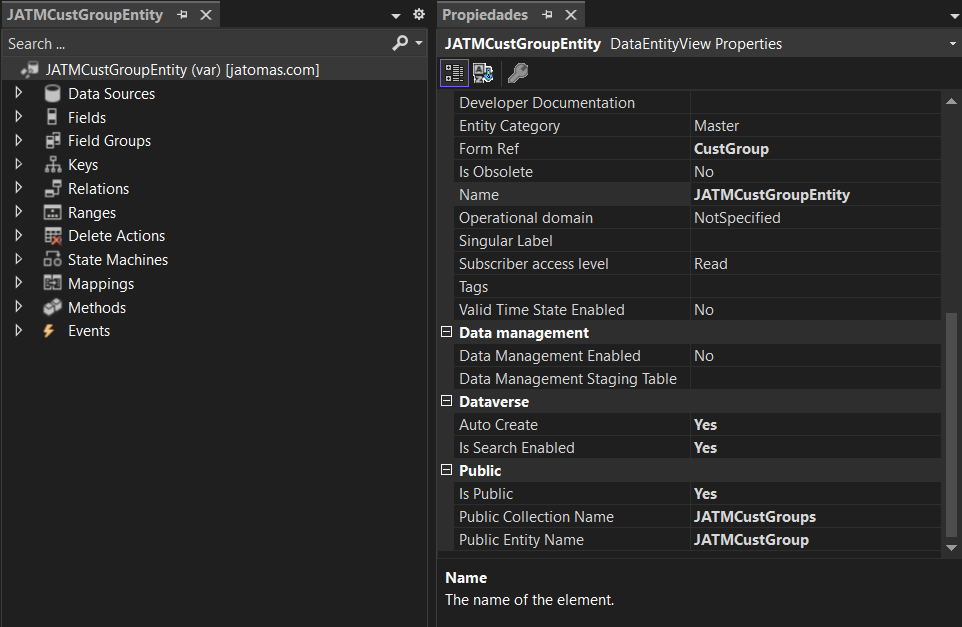This screenshot has height=627, width=962.
Task: Click the Mappings node icon
Action: coord(53,283)
